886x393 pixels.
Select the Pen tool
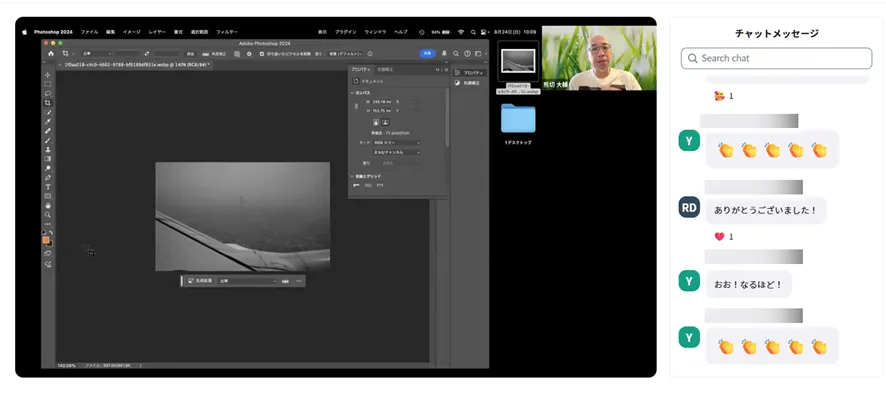click(x=47, y=177)
